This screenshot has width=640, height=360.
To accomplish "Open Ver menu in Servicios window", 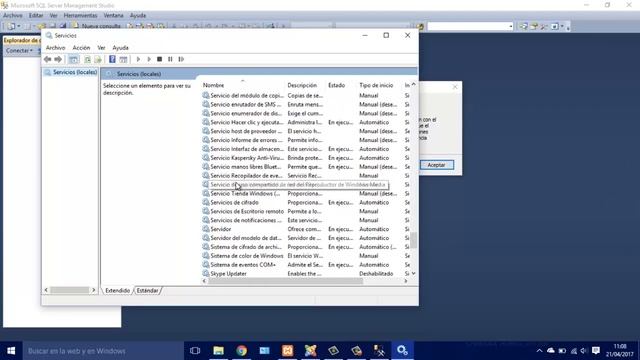I will pyautogui.click(x=101, y=48).
